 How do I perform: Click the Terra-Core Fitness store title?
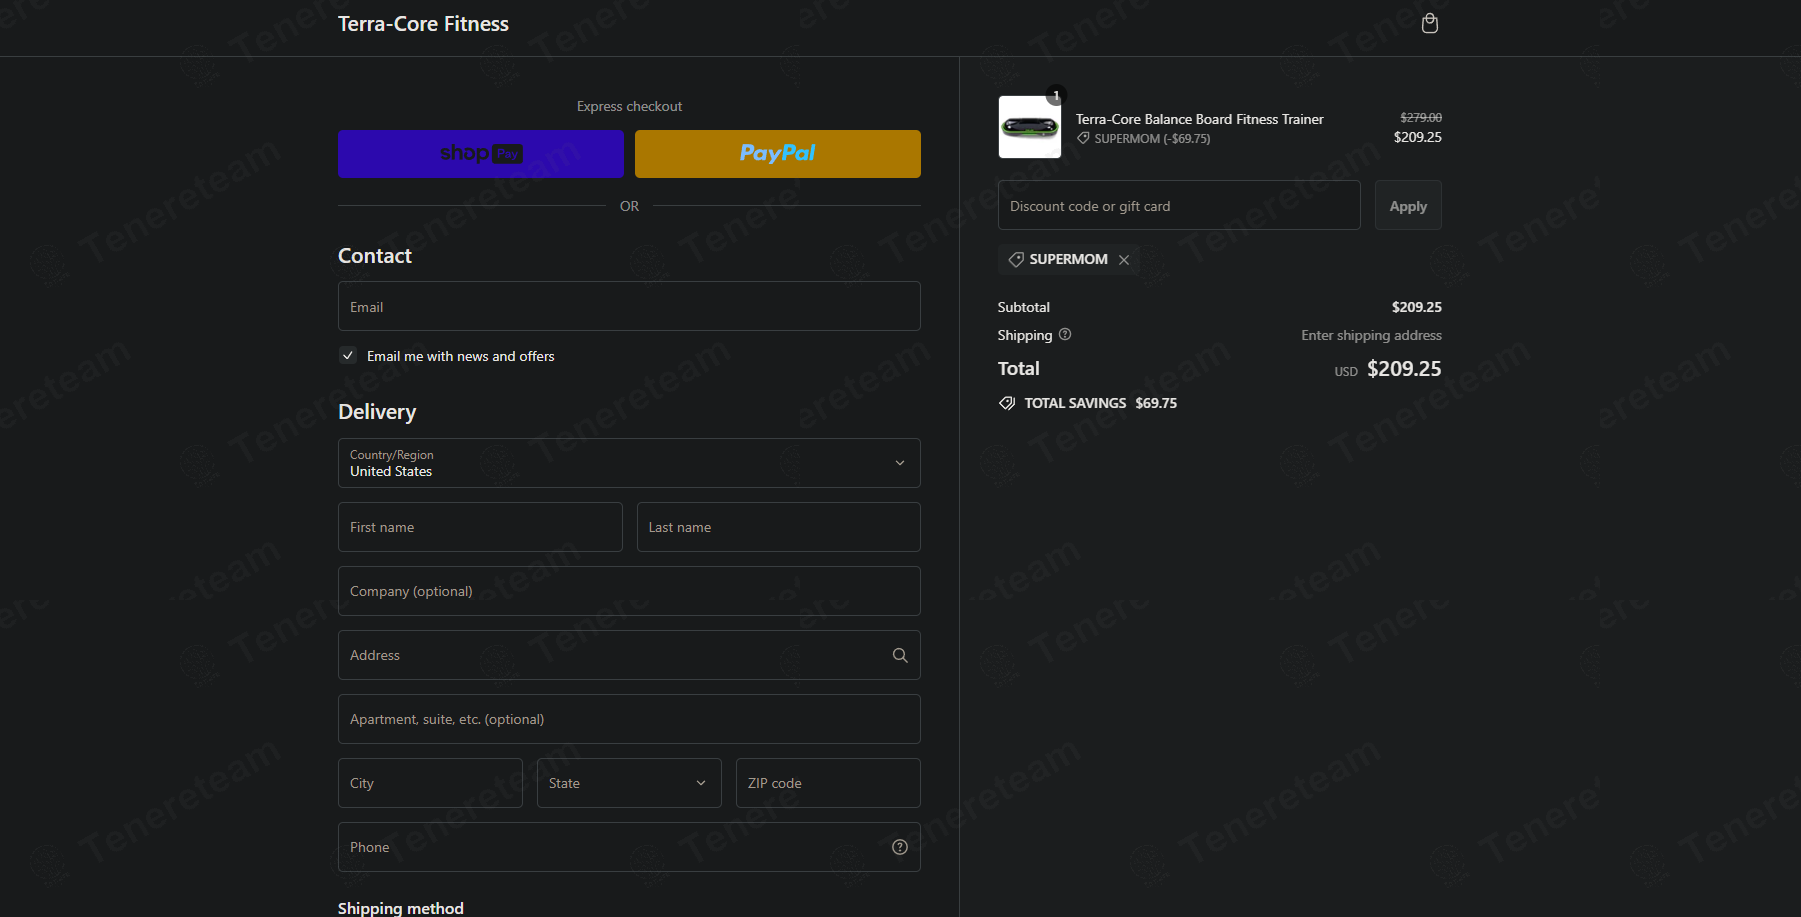click(423, 24)
